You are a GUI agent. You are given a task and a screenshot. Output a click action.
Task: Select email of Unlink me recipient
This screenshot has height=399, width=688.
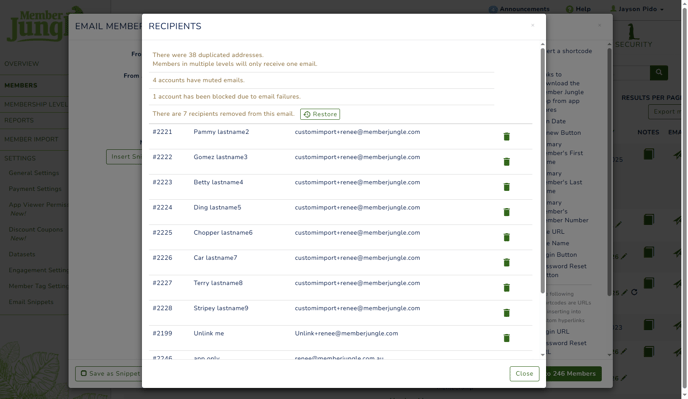coord(346,333)
